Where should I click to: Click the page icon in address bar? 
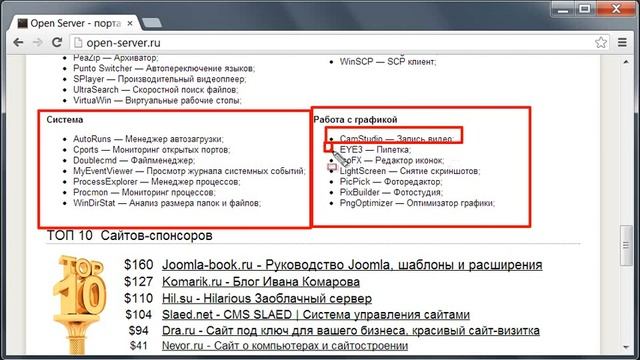click(78, 42)
